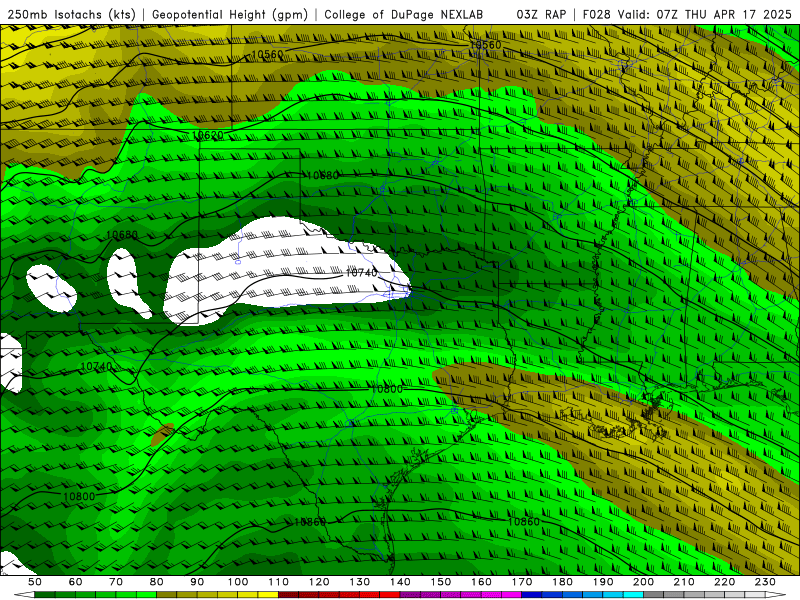Pick the dark gray swatch after 200
The image size is (800, 600).
tap(654, 595)
